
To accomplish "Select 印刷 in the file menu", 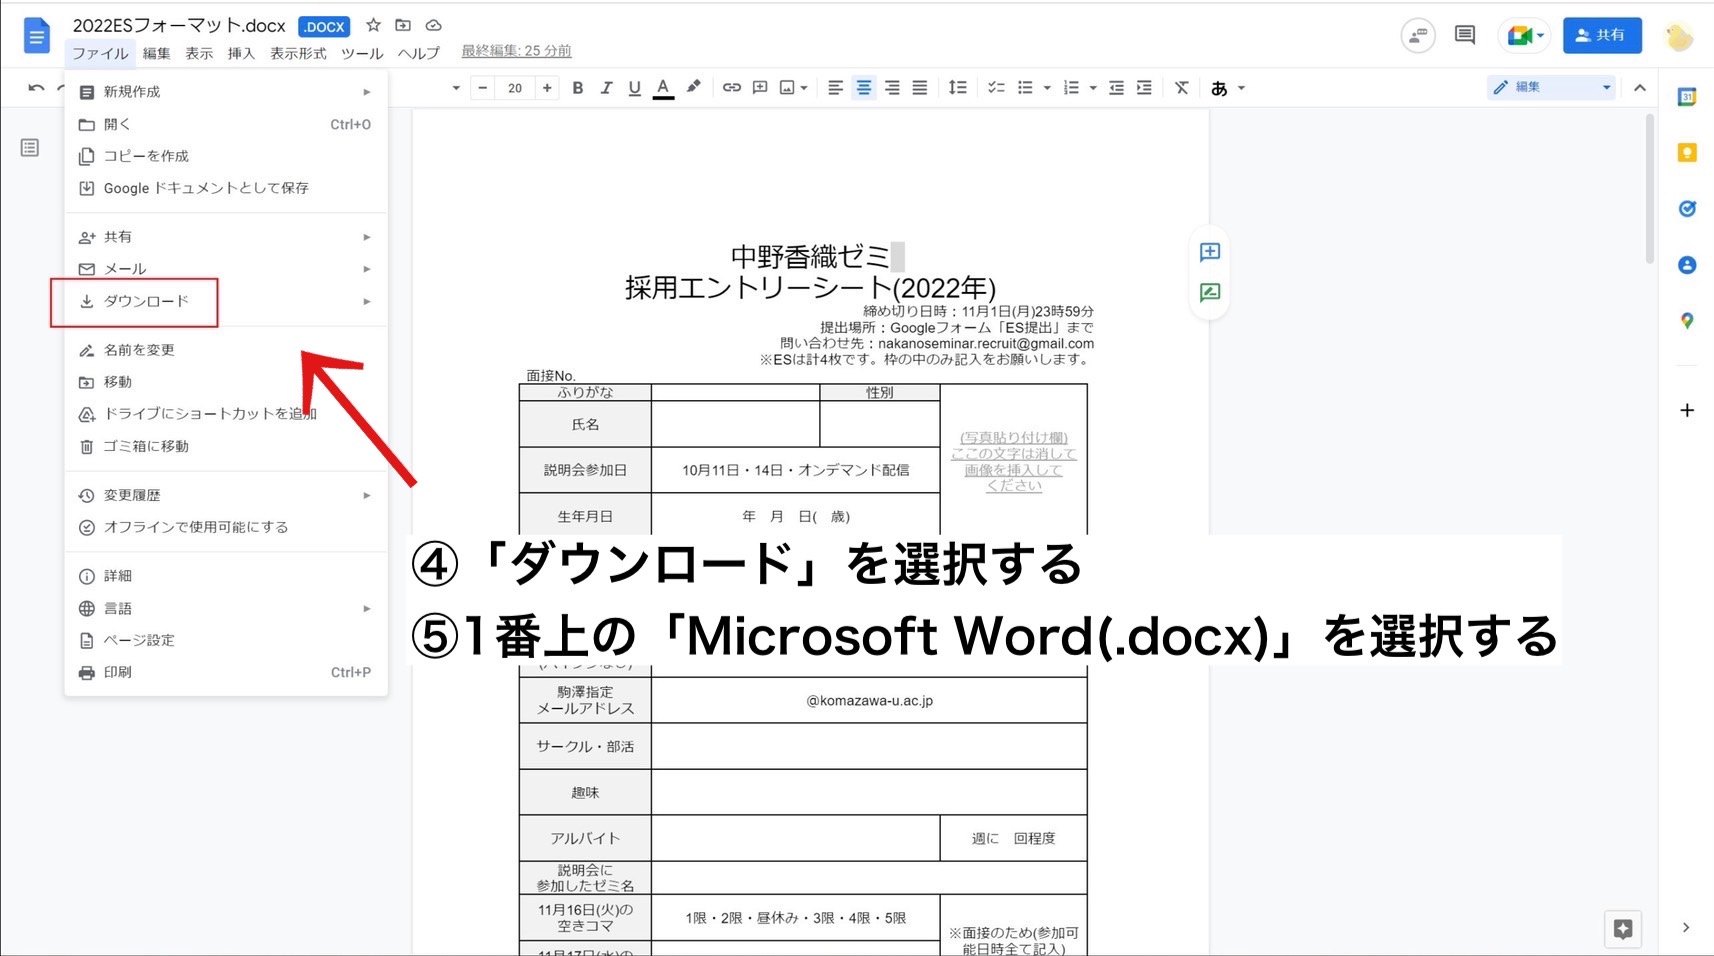I will click(x=226, y=672).
